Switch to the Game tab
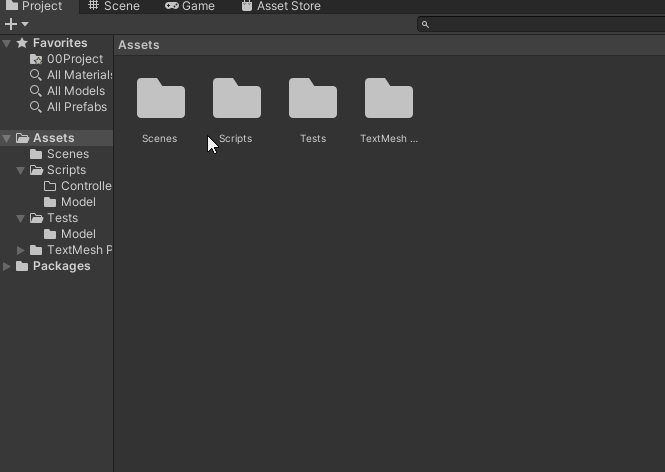Image resolution: width=665 pixels, height=472 pixels. pyautogui.click(x=190, y=6)
